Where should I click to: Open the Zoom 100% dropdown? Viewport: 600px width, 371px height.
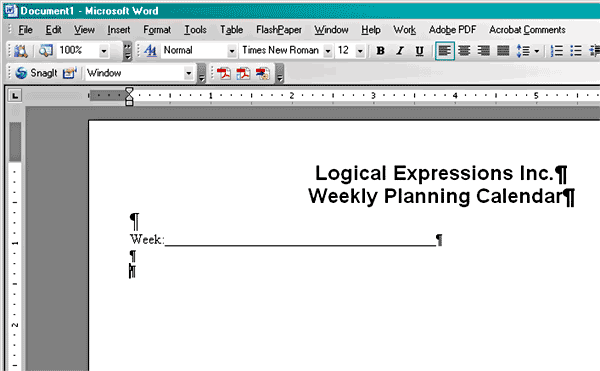click(x=103, y=50)
